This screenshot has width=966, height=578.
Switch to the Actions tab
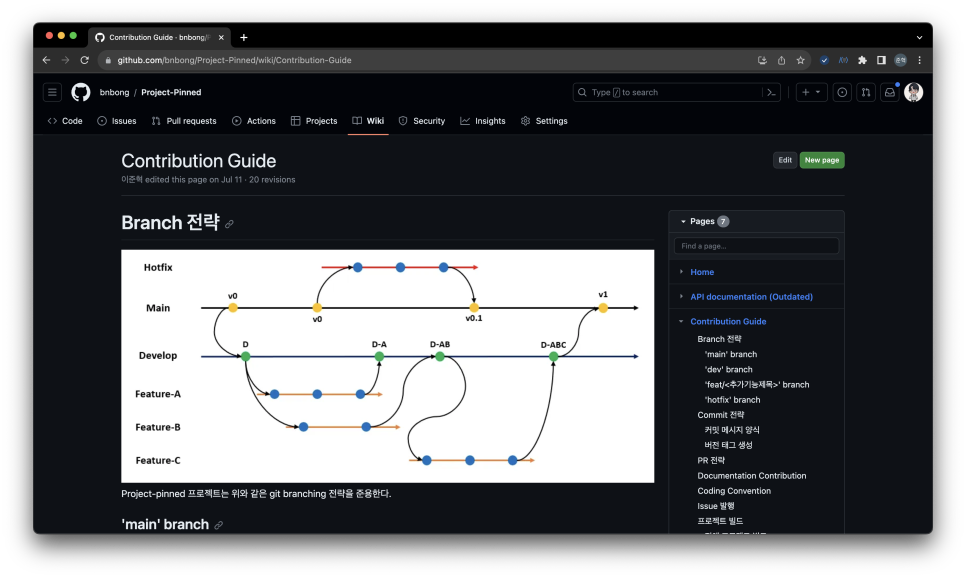[254, 121]
